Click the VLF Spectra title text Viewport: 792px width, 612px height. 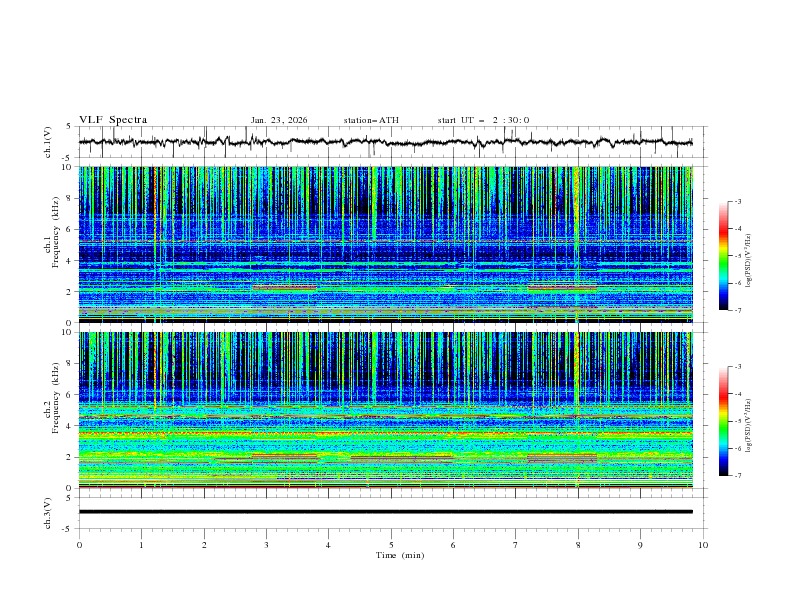coord(113,120)
